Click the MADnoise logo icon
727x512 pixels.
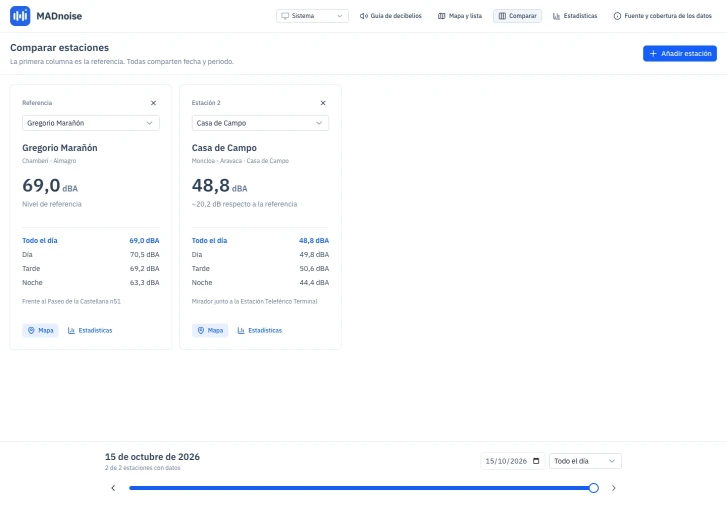click(x=20, y=16)
